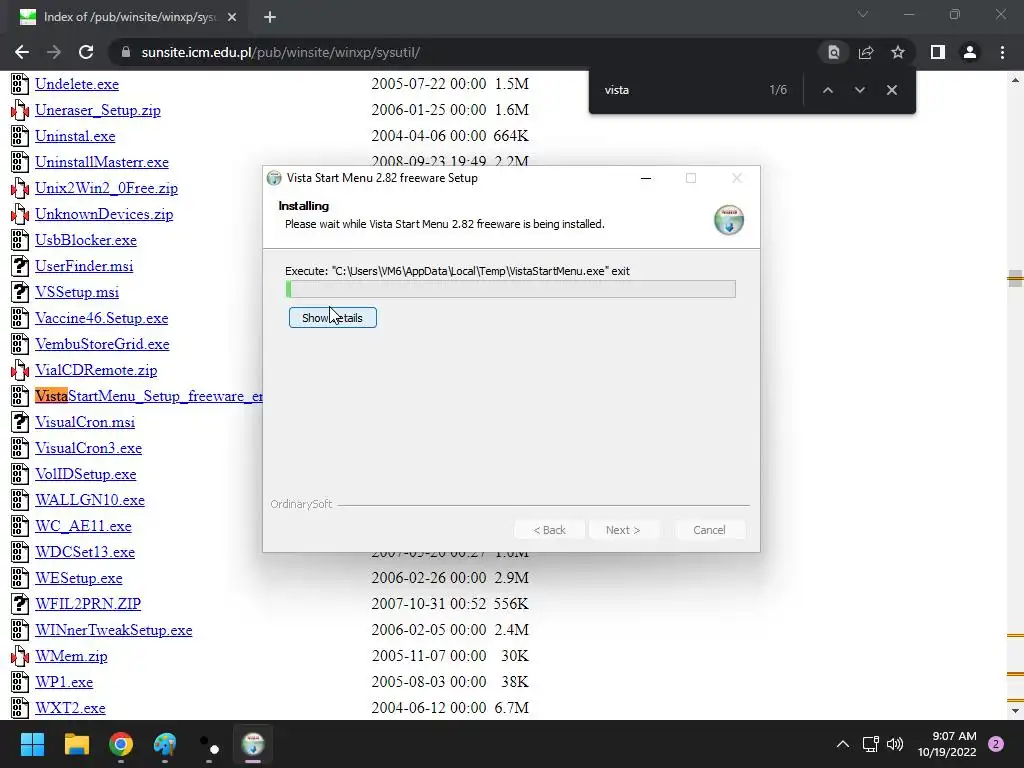Open the search-by-image lens icon in the address bar
This screenshot has width=1024, height=768.
[833, 52]
